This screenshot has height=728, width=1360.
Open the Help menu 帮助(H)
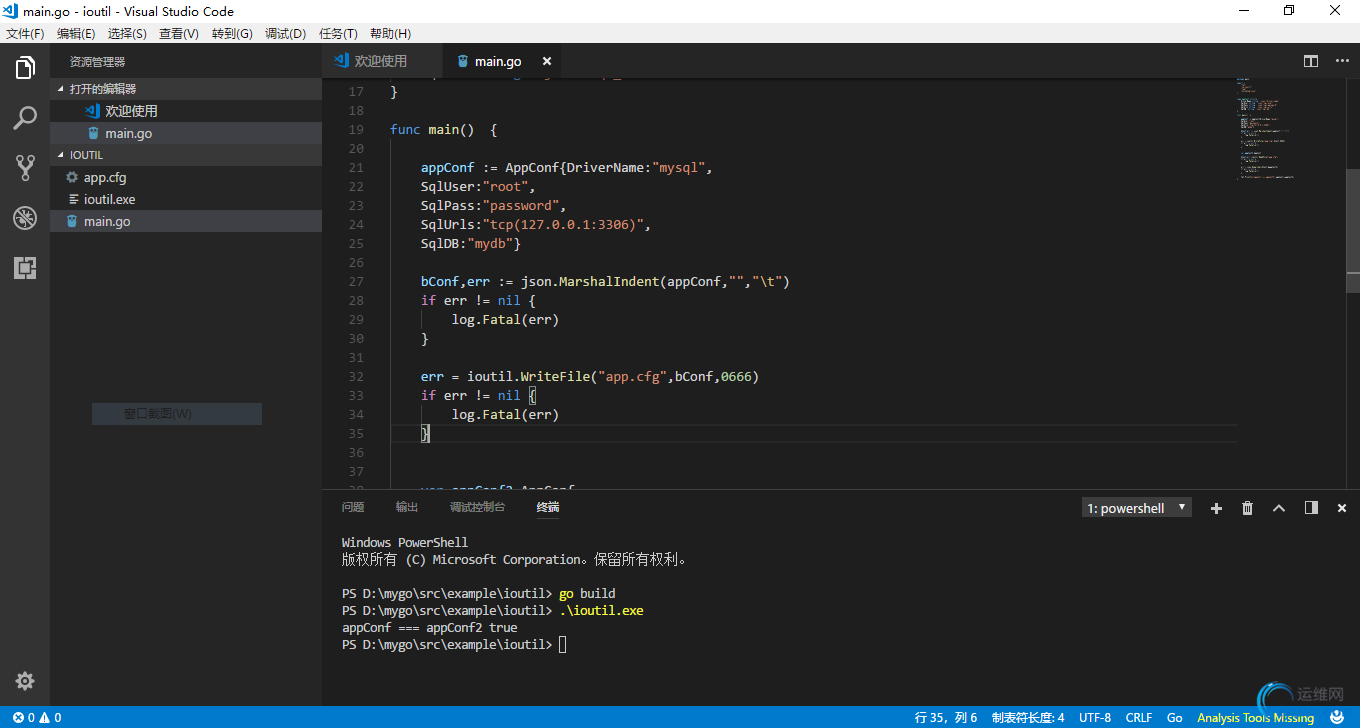(390, 33)
